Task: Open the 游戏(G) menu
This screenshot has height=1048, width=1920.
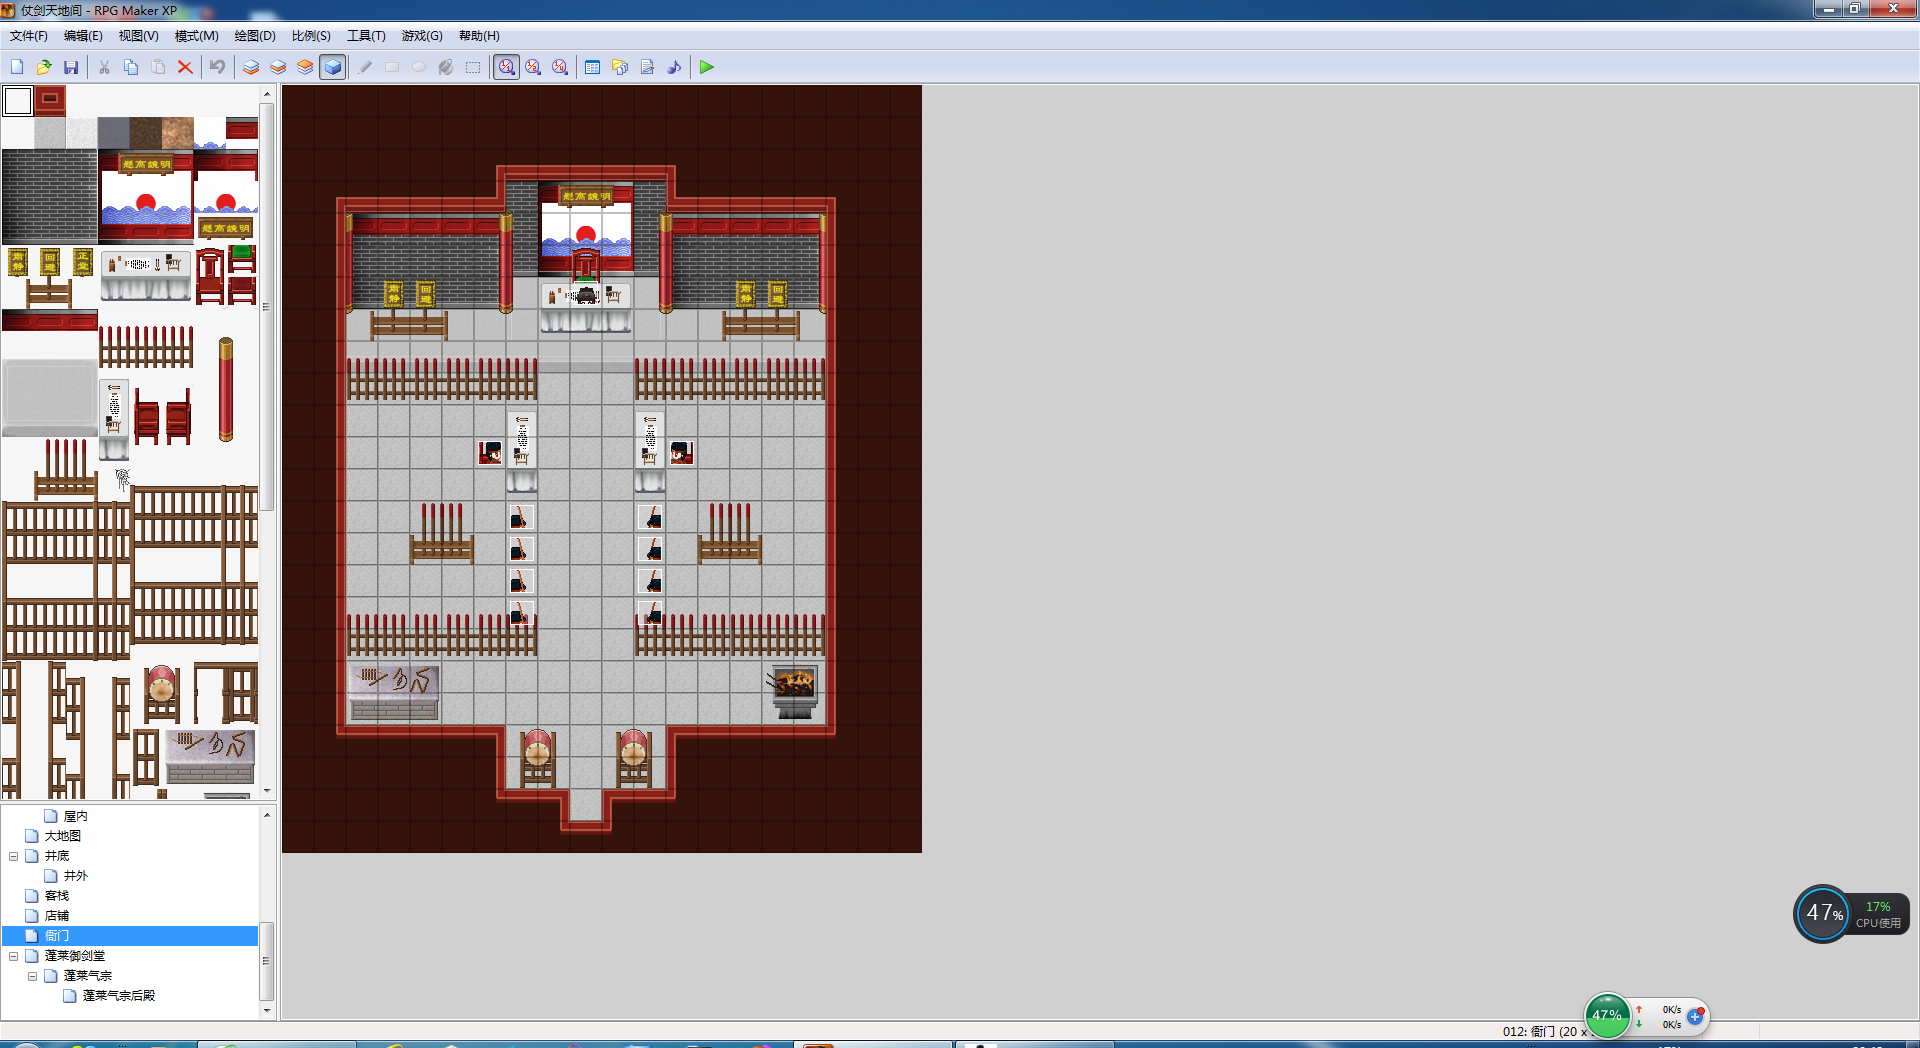Action: tap(422, 36)
